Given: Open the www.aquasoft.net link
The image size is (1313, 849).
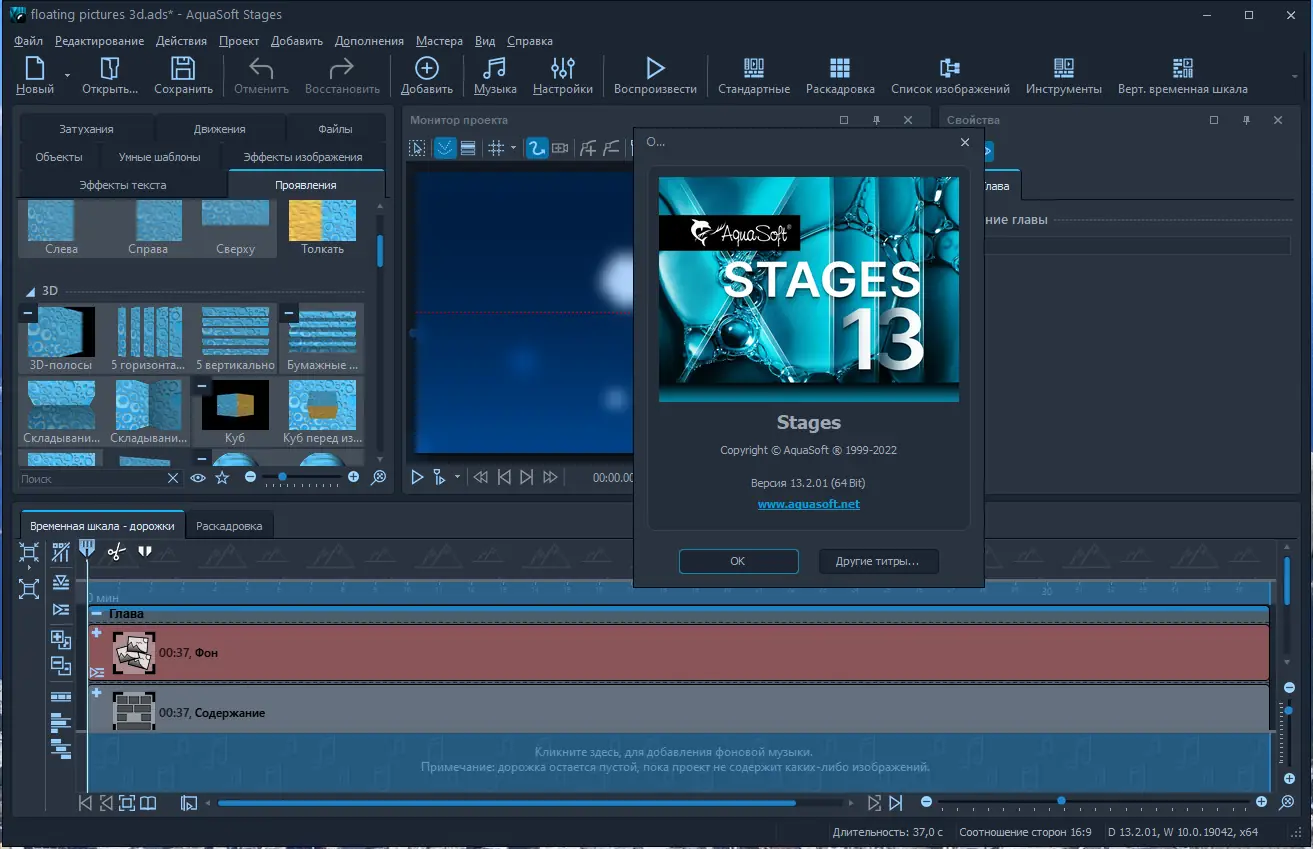Looking at the screenshot, I should 808,503.
